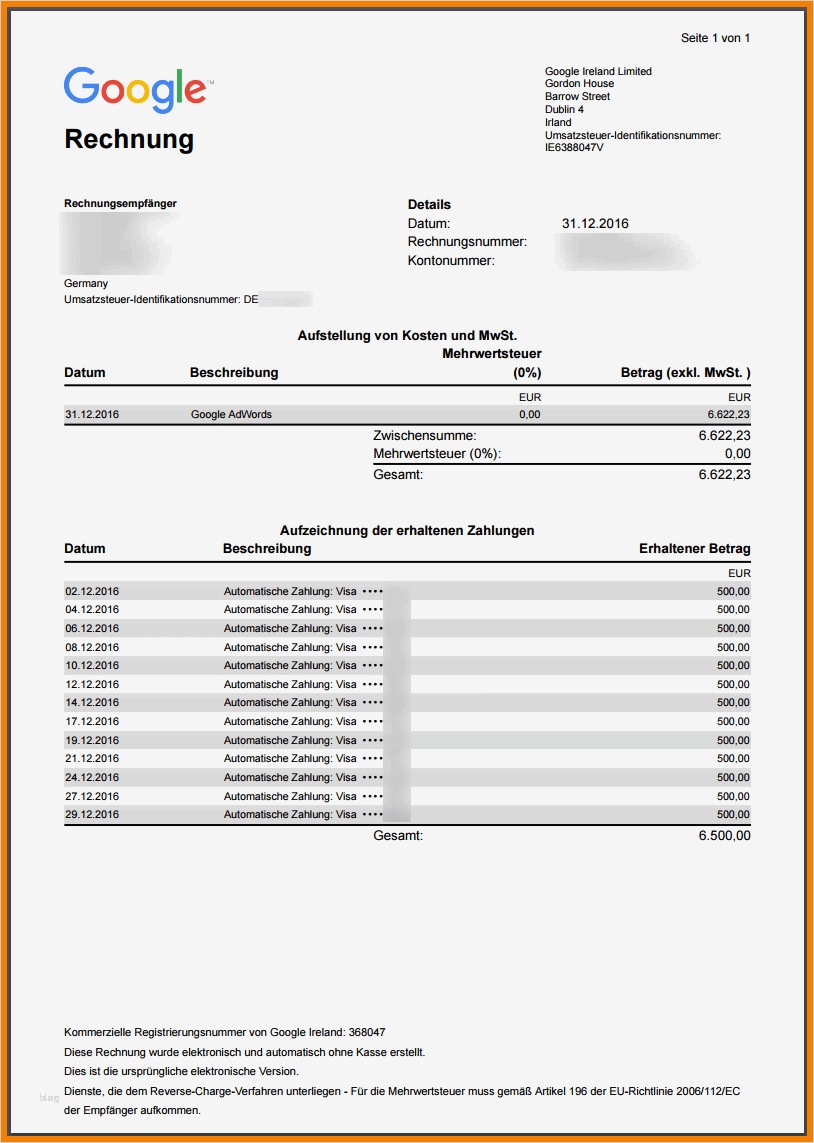814x1143 pixels.
Task: Select the Google AdWords line item
Action: [230, 413]
